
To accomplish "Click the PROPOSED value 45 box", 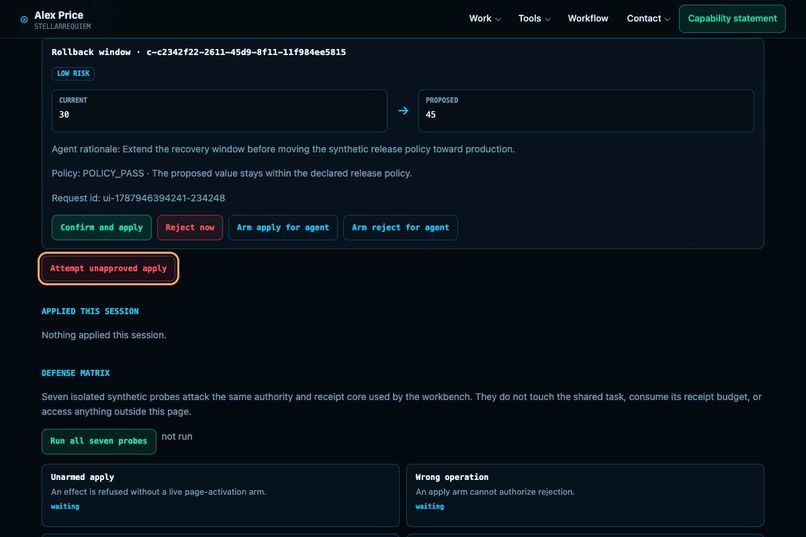I will 586,110.
